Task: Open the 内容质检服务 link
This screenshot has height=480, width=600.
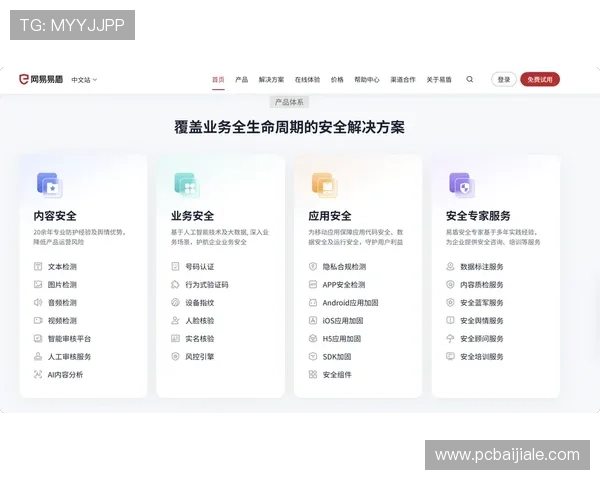Action: pos(482,285)
